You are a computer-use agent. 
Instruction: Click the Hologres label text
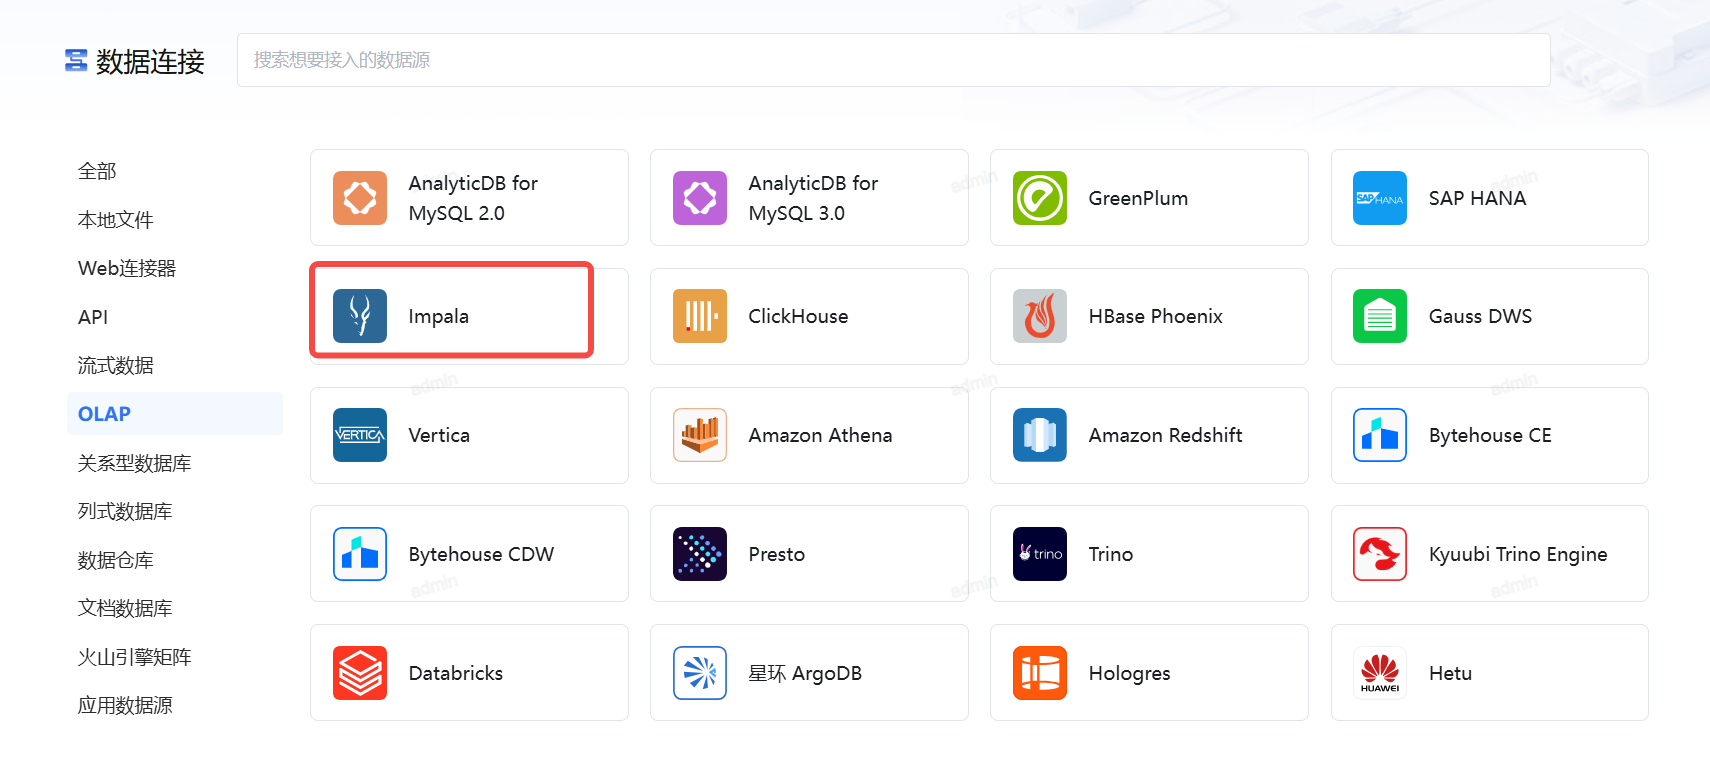click(x=1129, y=673)
